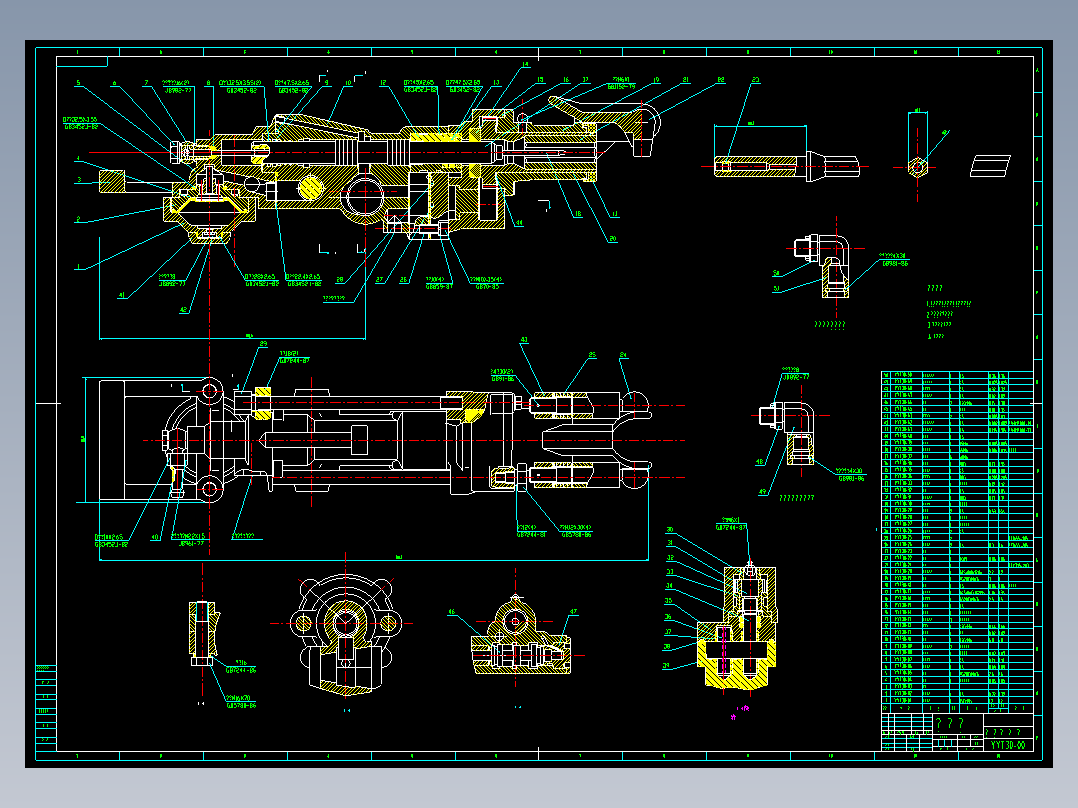Screen dimensions: 1078x808
Task: Select balloon number 2 on the left side
Action: pos(78,219)
